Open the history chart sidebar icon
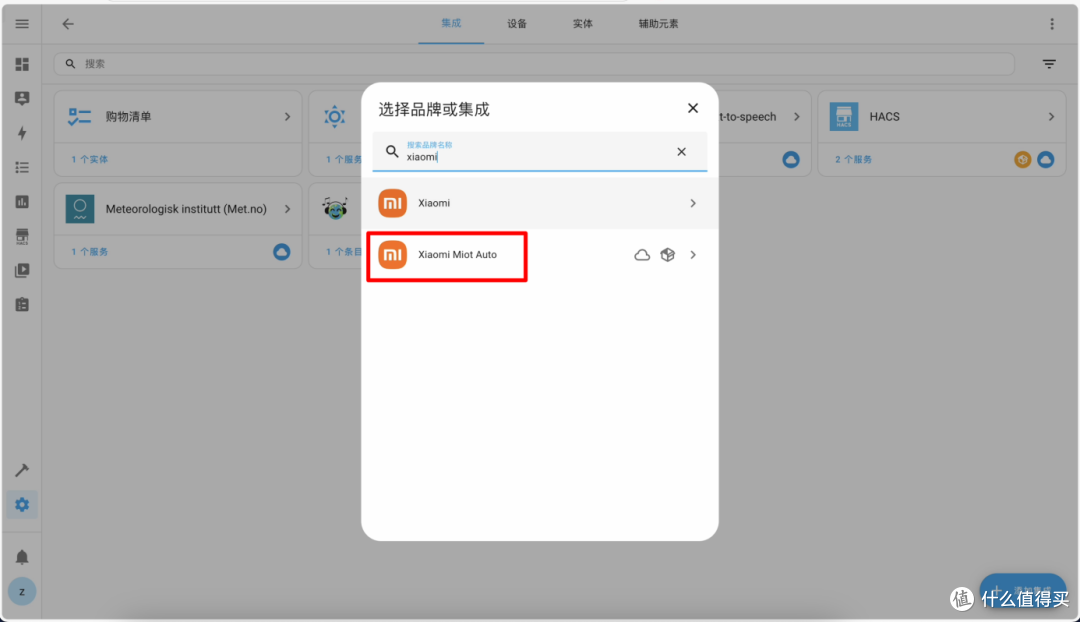 (x=22, y=202)
